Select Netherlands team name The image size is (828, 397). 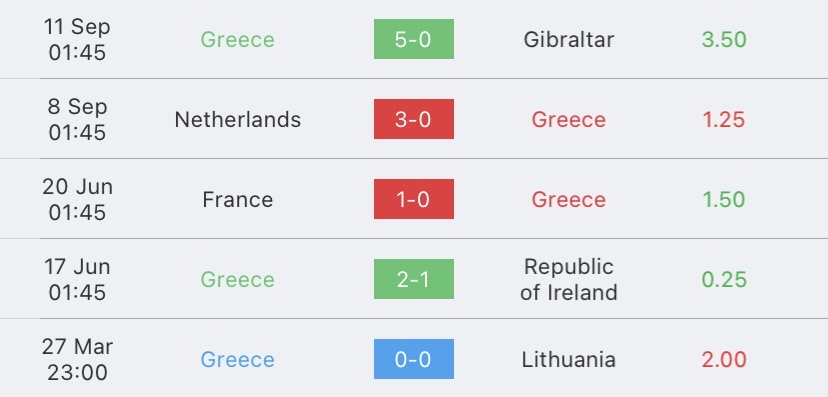click(x=238, y=119)
